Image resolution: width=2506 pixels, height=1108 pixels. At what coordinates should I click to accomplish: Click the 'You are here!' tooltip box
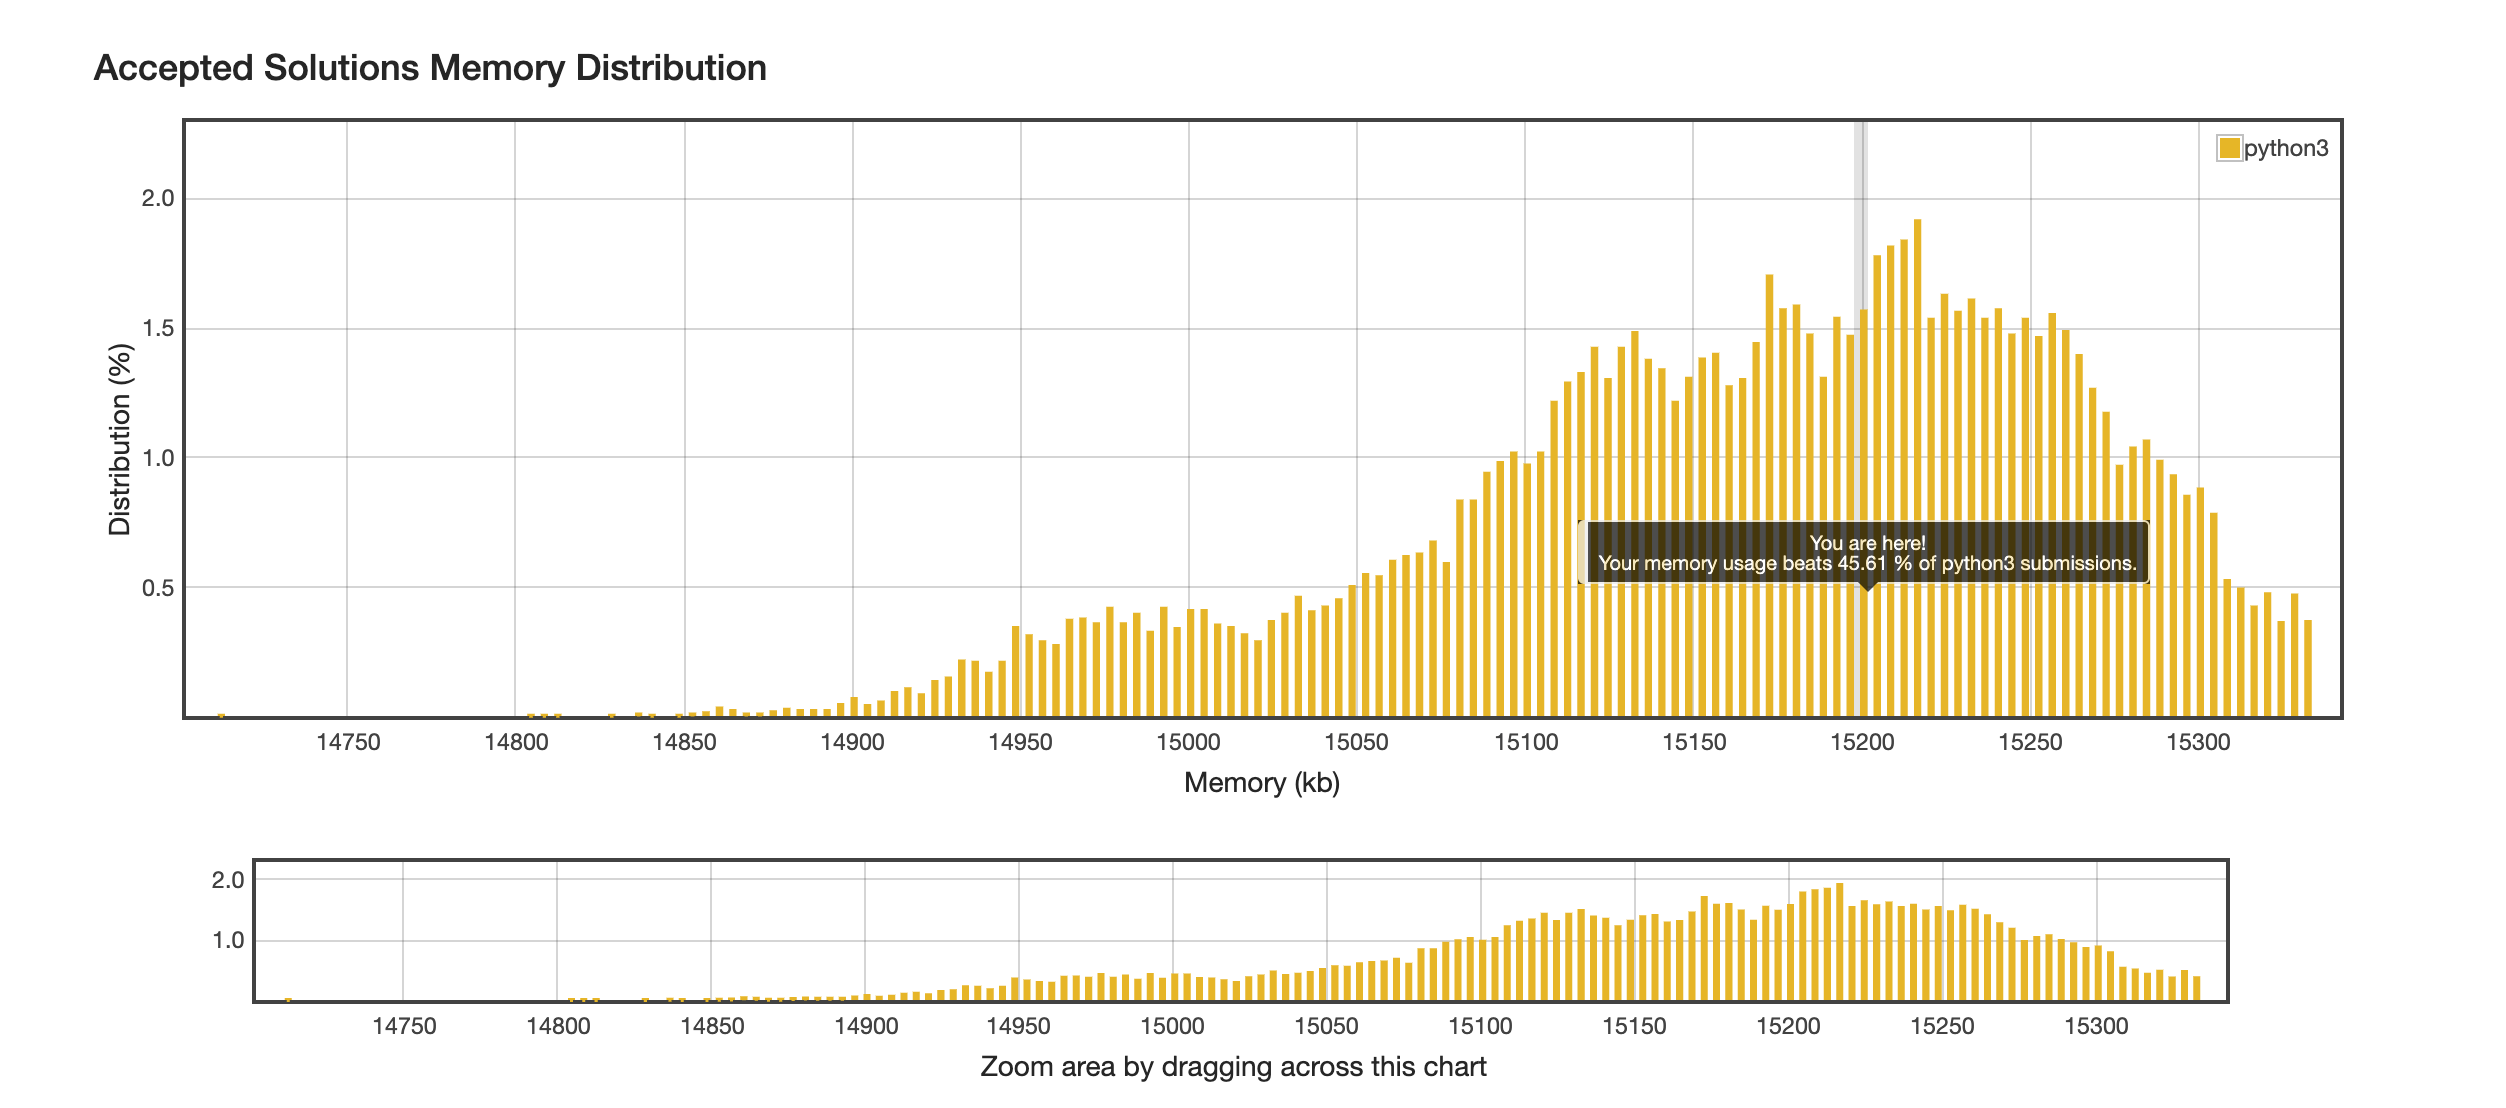[1866, 553]
